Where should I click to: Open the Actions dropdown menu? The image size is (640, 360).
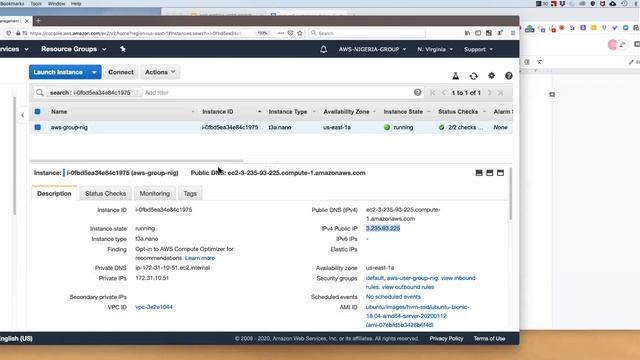[160, 72]
